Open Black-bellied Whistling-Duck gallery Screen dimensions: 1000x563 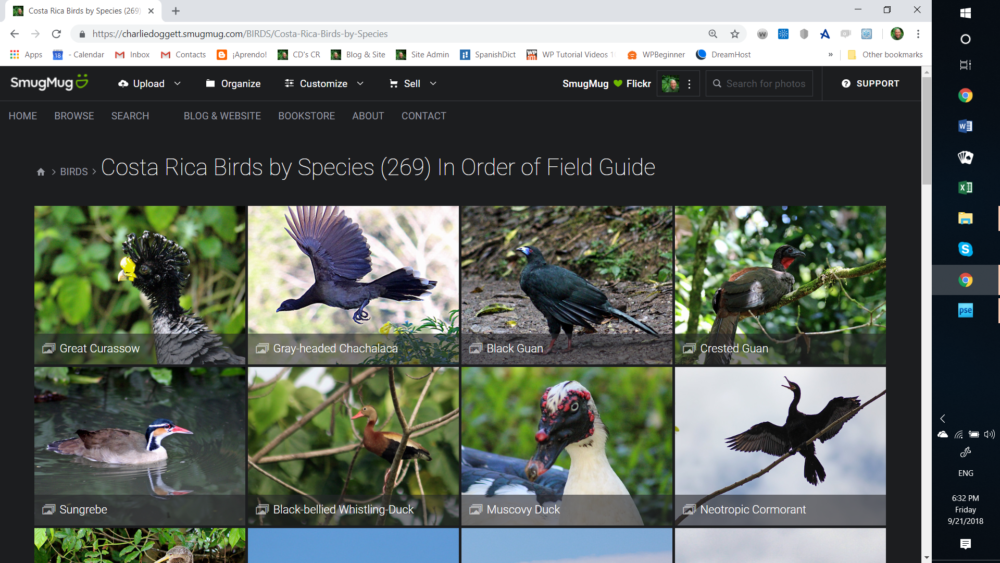[353, 446]
